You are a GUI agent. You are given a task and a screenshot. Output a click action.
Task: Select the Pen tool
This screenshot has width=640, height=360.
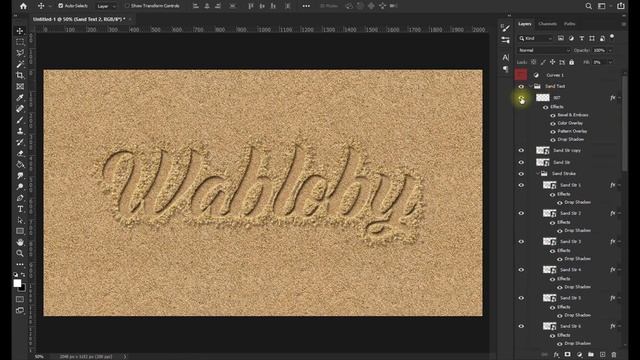point(20,198)
